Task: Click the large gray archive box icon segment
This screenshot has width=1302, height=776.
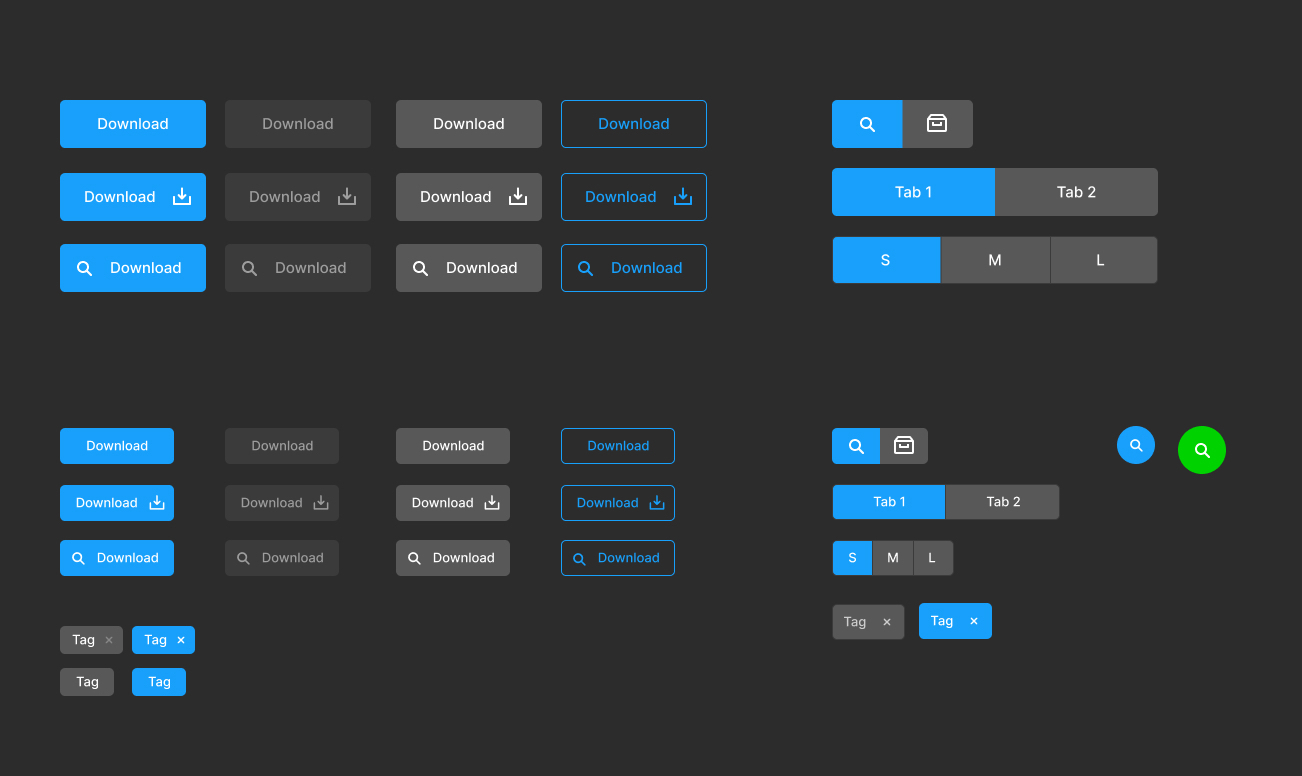Action: (937, 124)
